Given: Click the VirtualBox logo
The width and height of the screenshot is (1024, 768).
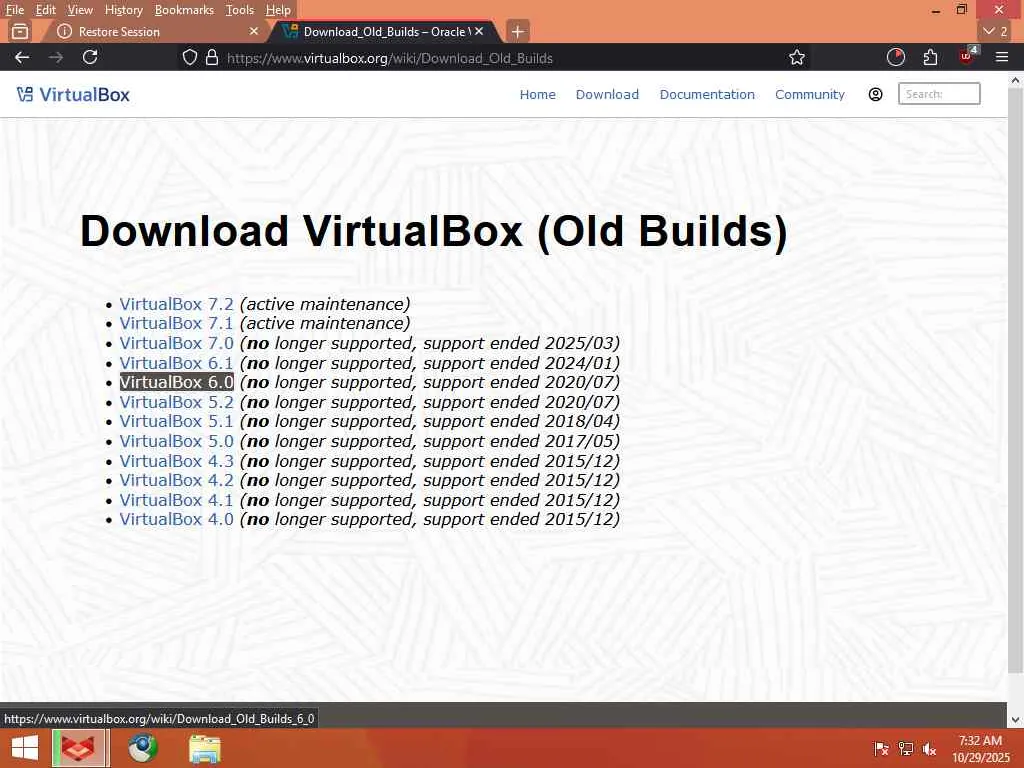Looking at the screenshot, I should [73, 95].
